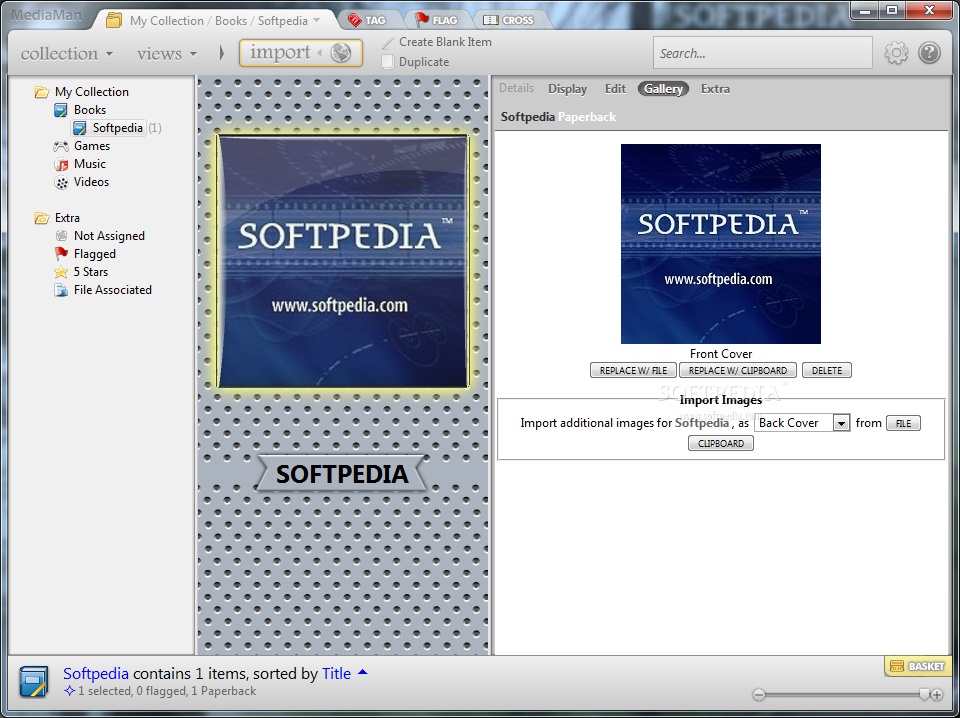Click the Softpedia book icon in tree
The width and height of the screenshot is (960, 718).
[80, 128]
